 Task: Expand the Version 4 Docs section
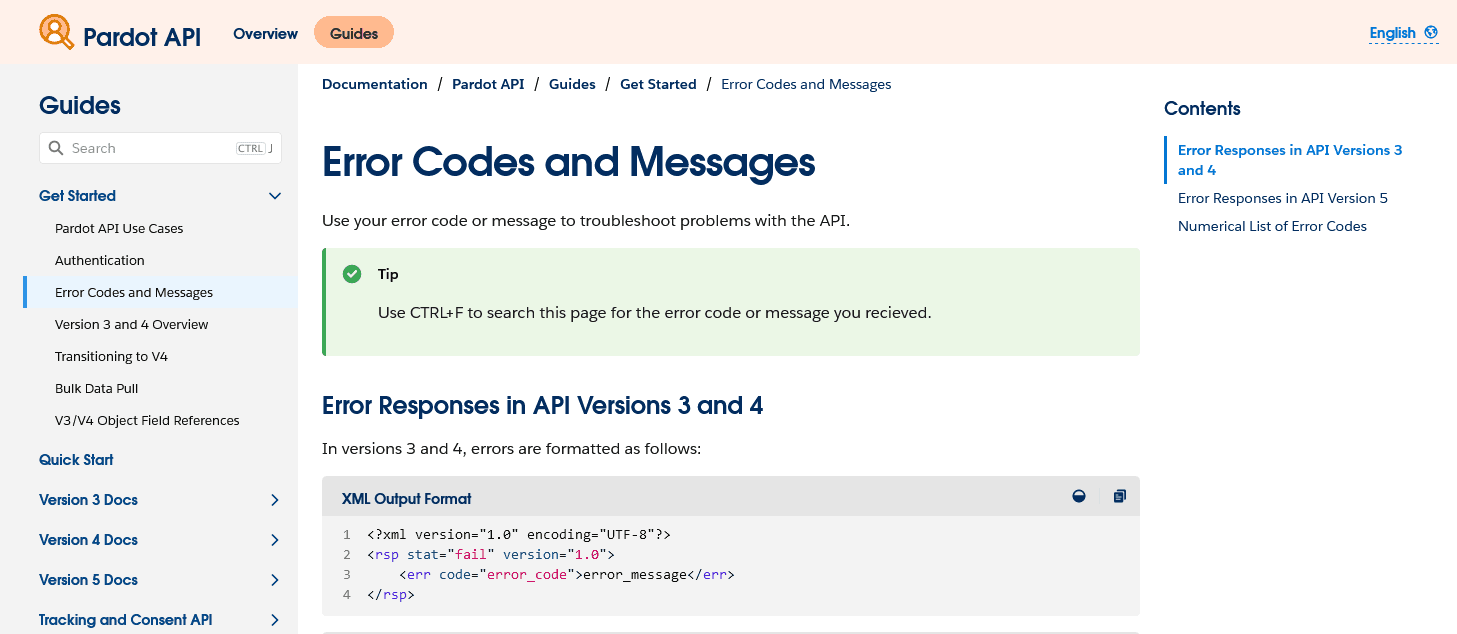pyautogui.click(x=275, y=540)
